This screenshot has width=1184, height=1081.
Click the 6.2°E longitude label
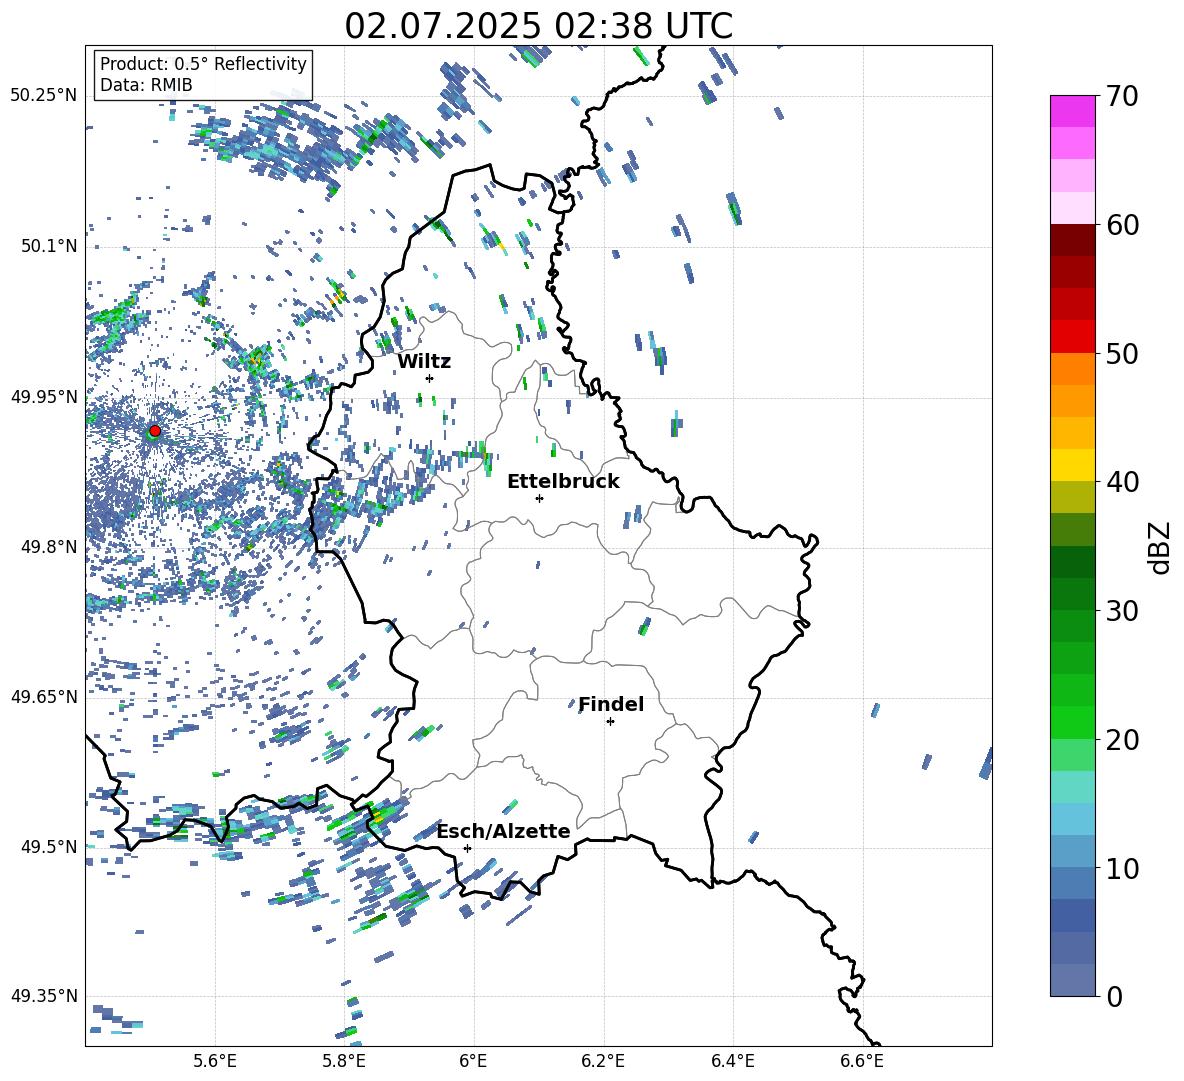pyautogui.click(x=603, y=1061)
